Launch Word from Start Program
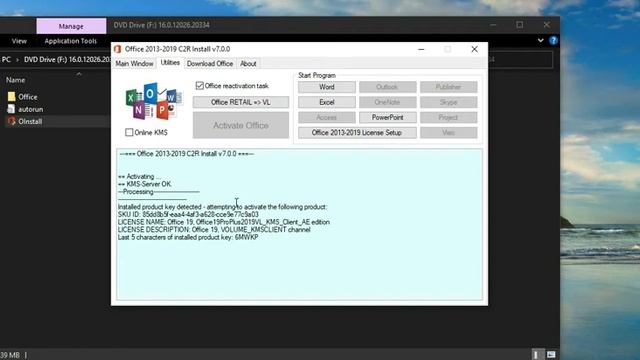The height and width of the screenshot is (360, 640). [327, 87]
